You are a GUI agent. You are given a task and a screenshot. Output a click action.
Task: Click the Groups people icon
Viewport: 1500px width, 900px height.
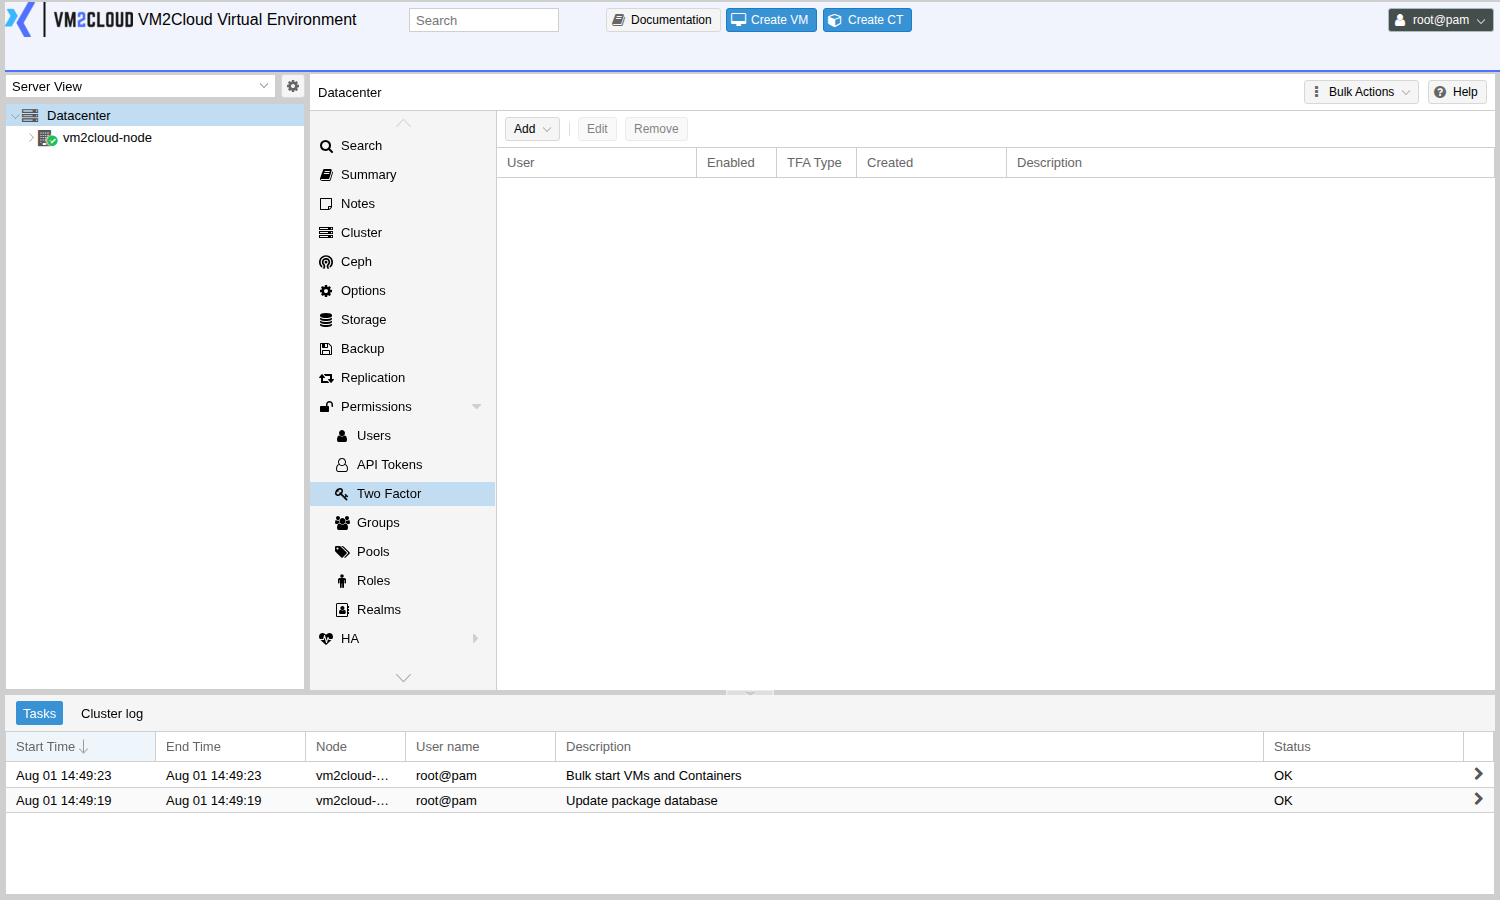click(342, 523)
